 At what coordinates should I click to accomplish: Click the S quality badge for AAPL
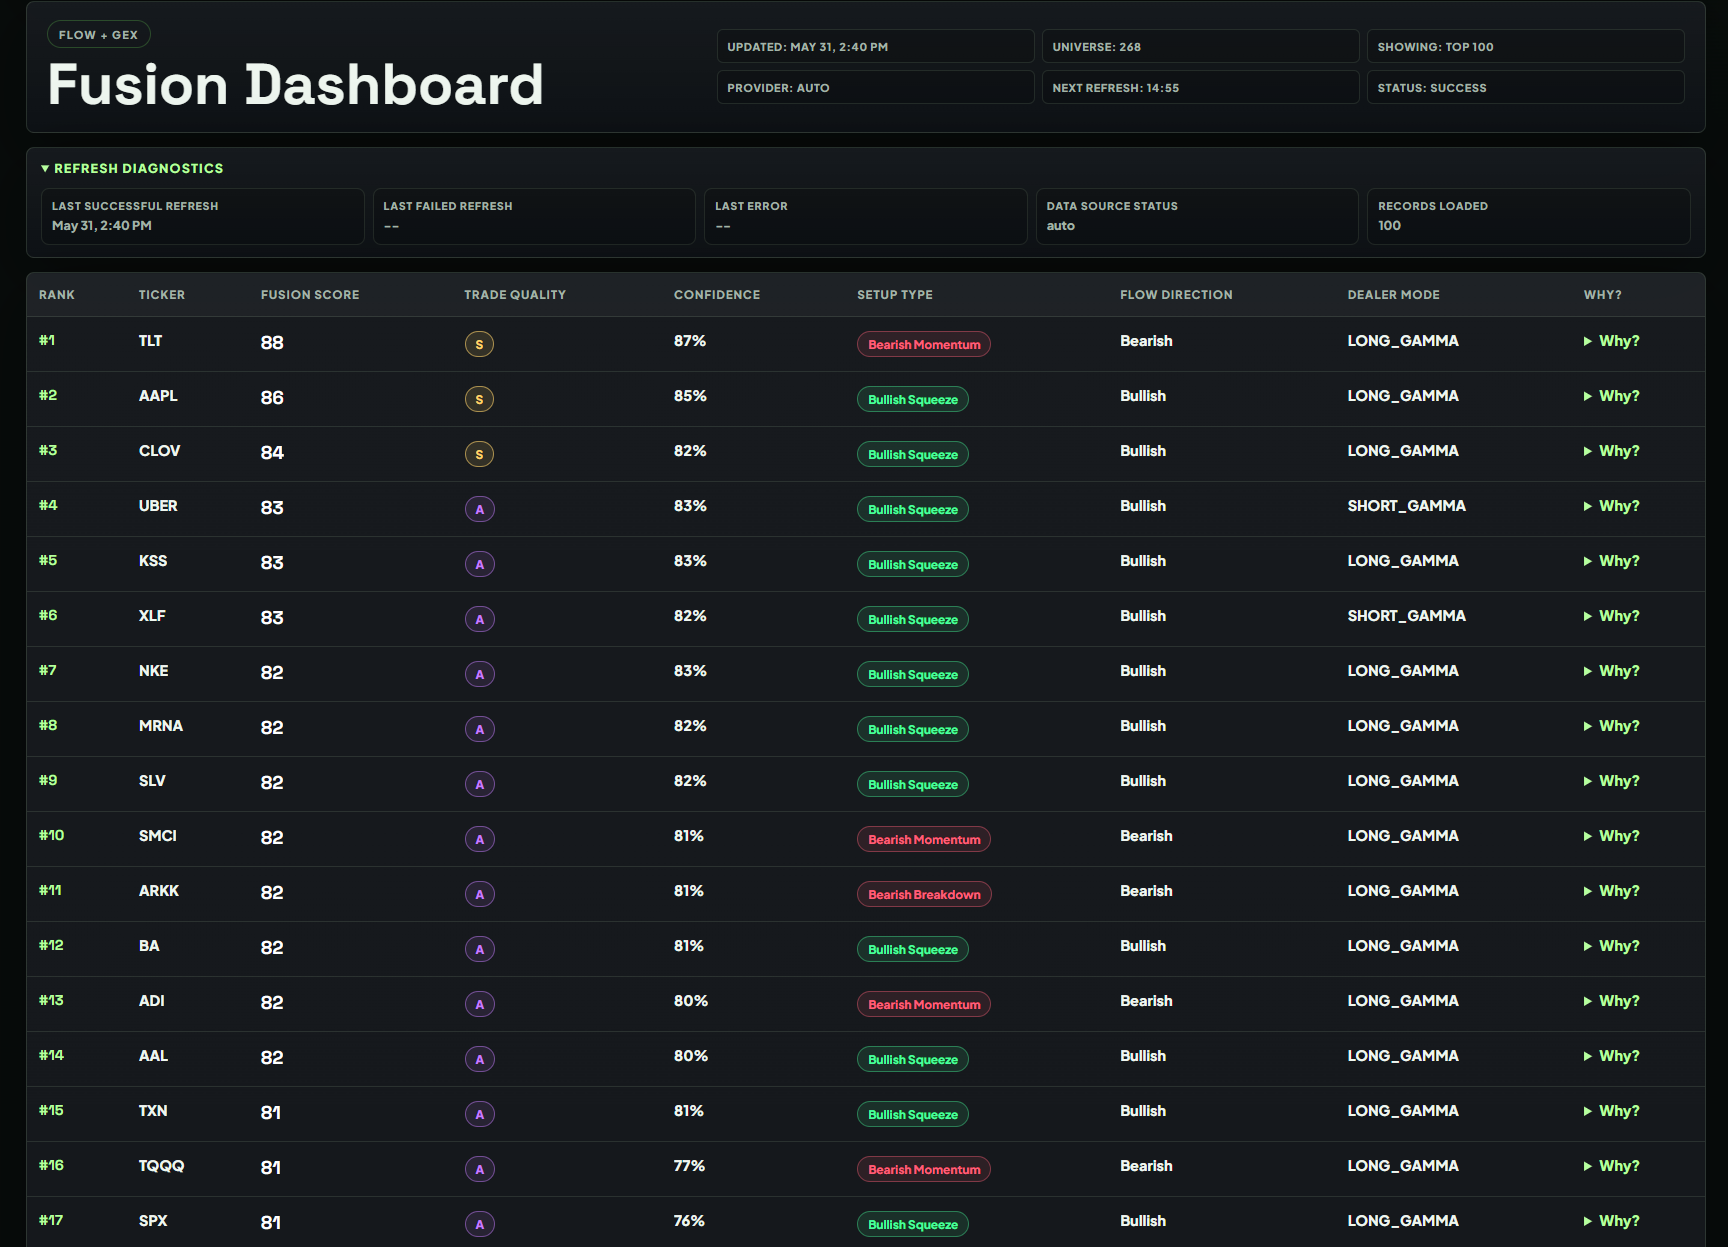pos(479,399)
